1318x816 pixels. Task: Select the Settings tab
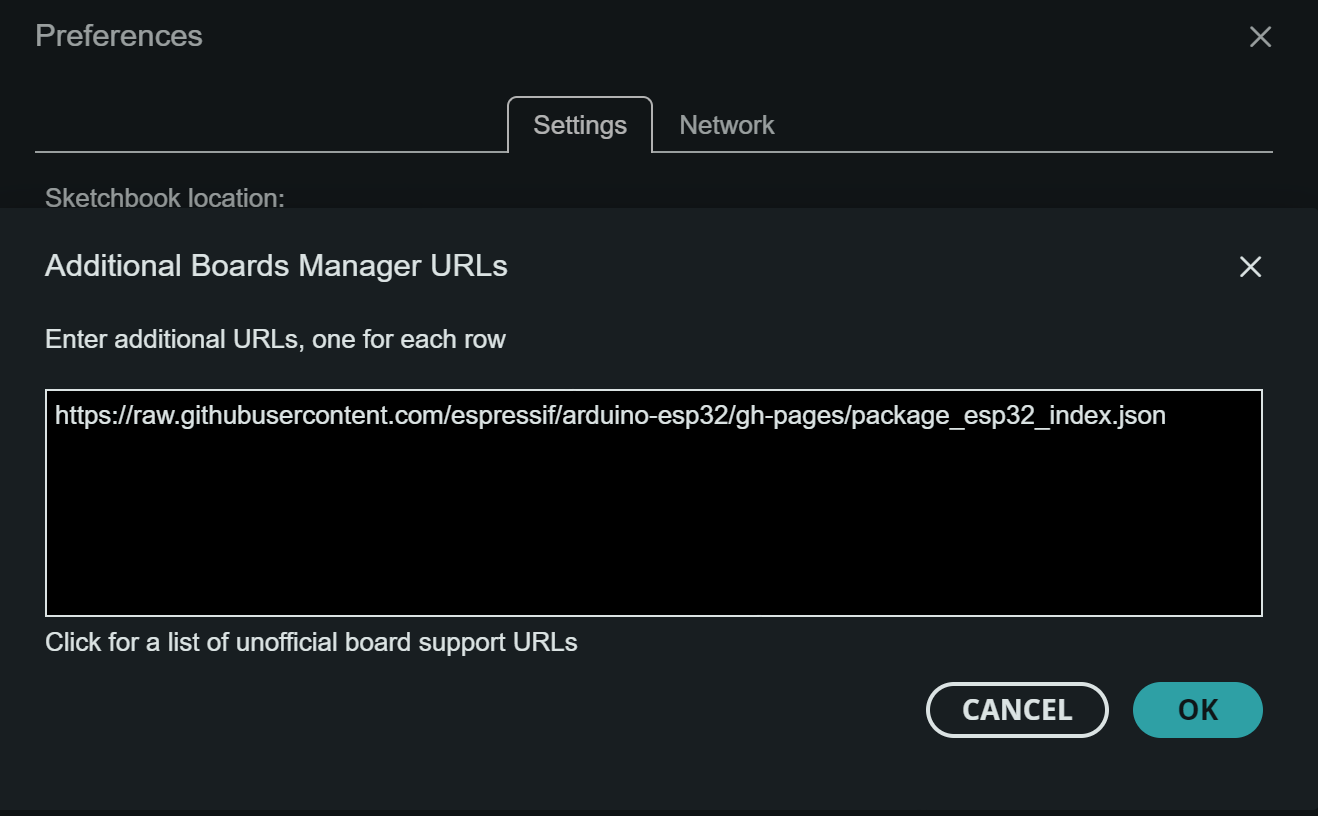(x=580, y=125)
